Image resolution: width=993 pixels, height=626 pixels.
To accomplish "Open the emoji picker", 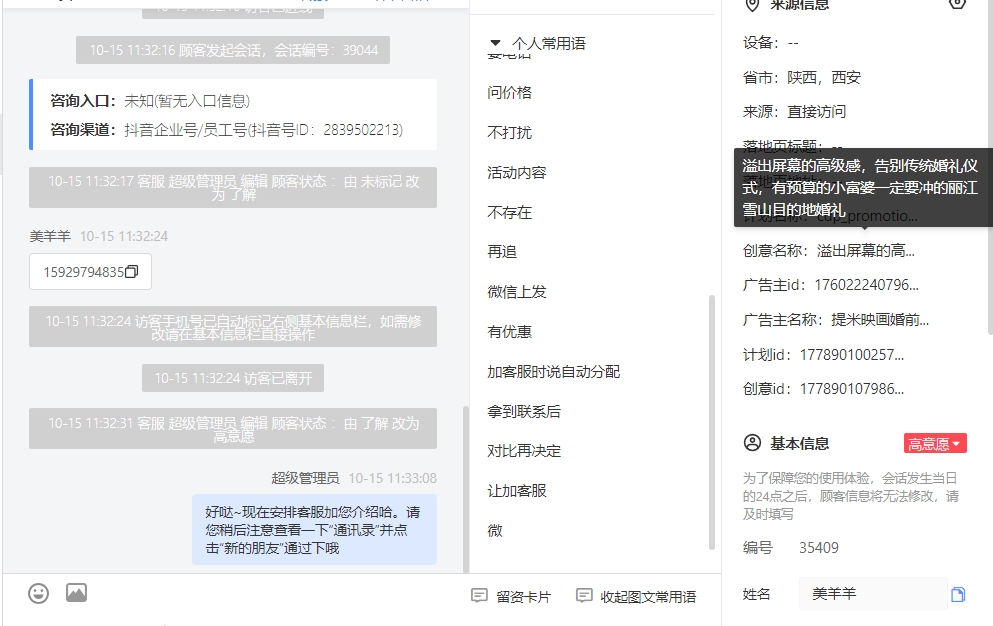I will (39, 594).
